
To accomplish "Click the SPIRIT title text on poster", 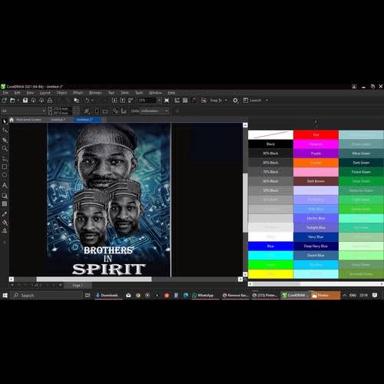I will point(109,270).
